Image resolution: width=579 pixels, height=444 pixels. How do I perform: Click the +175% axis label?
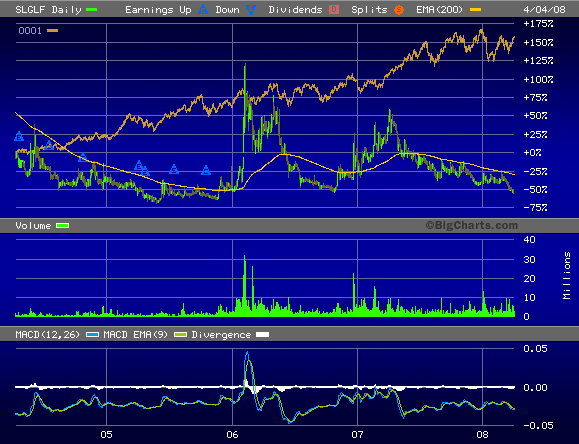[x=539, y=24]
